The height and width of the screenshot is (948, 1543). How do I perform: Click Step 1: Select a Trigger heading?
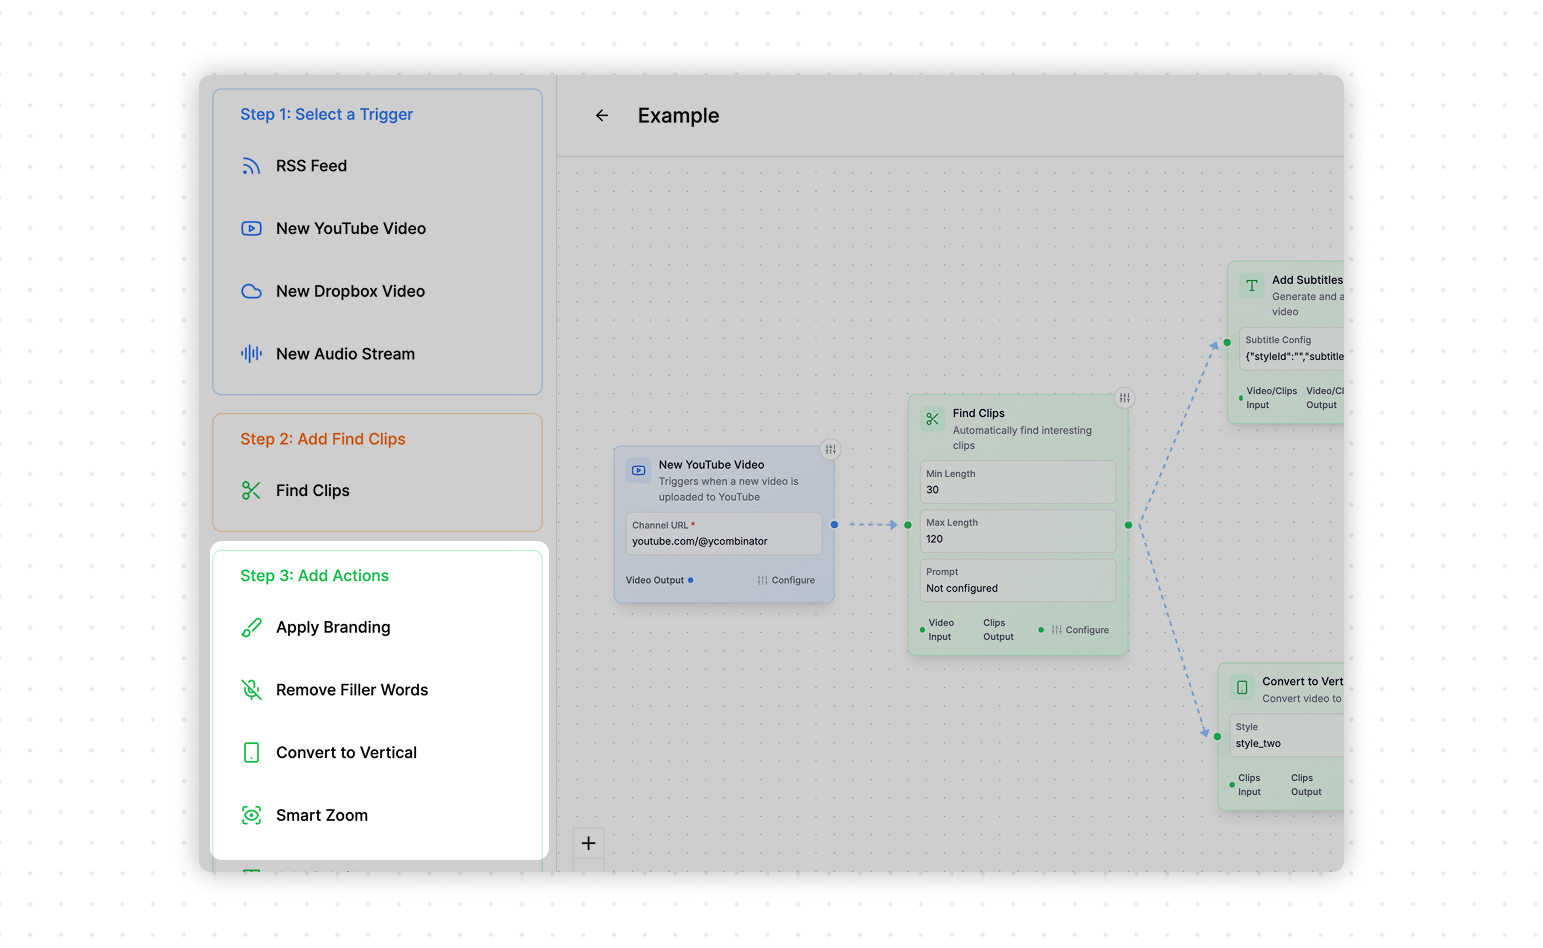(327, 115)
